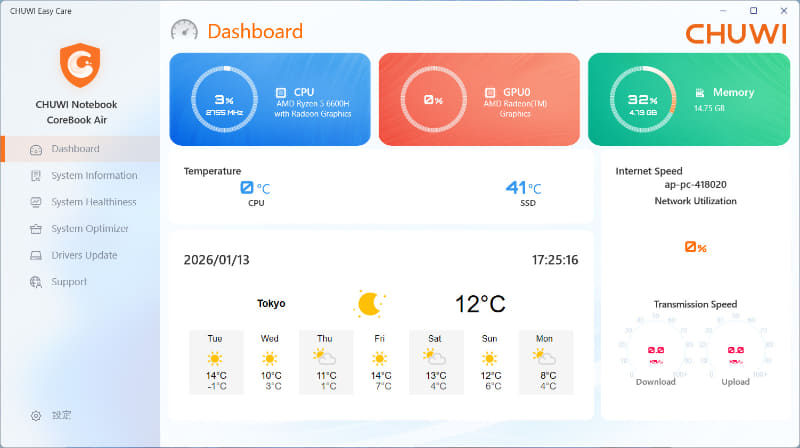Click the AMD Ryzen 5 6600H text
The width and height of the screenshot is (800, 448).
(x=313, y=104)
